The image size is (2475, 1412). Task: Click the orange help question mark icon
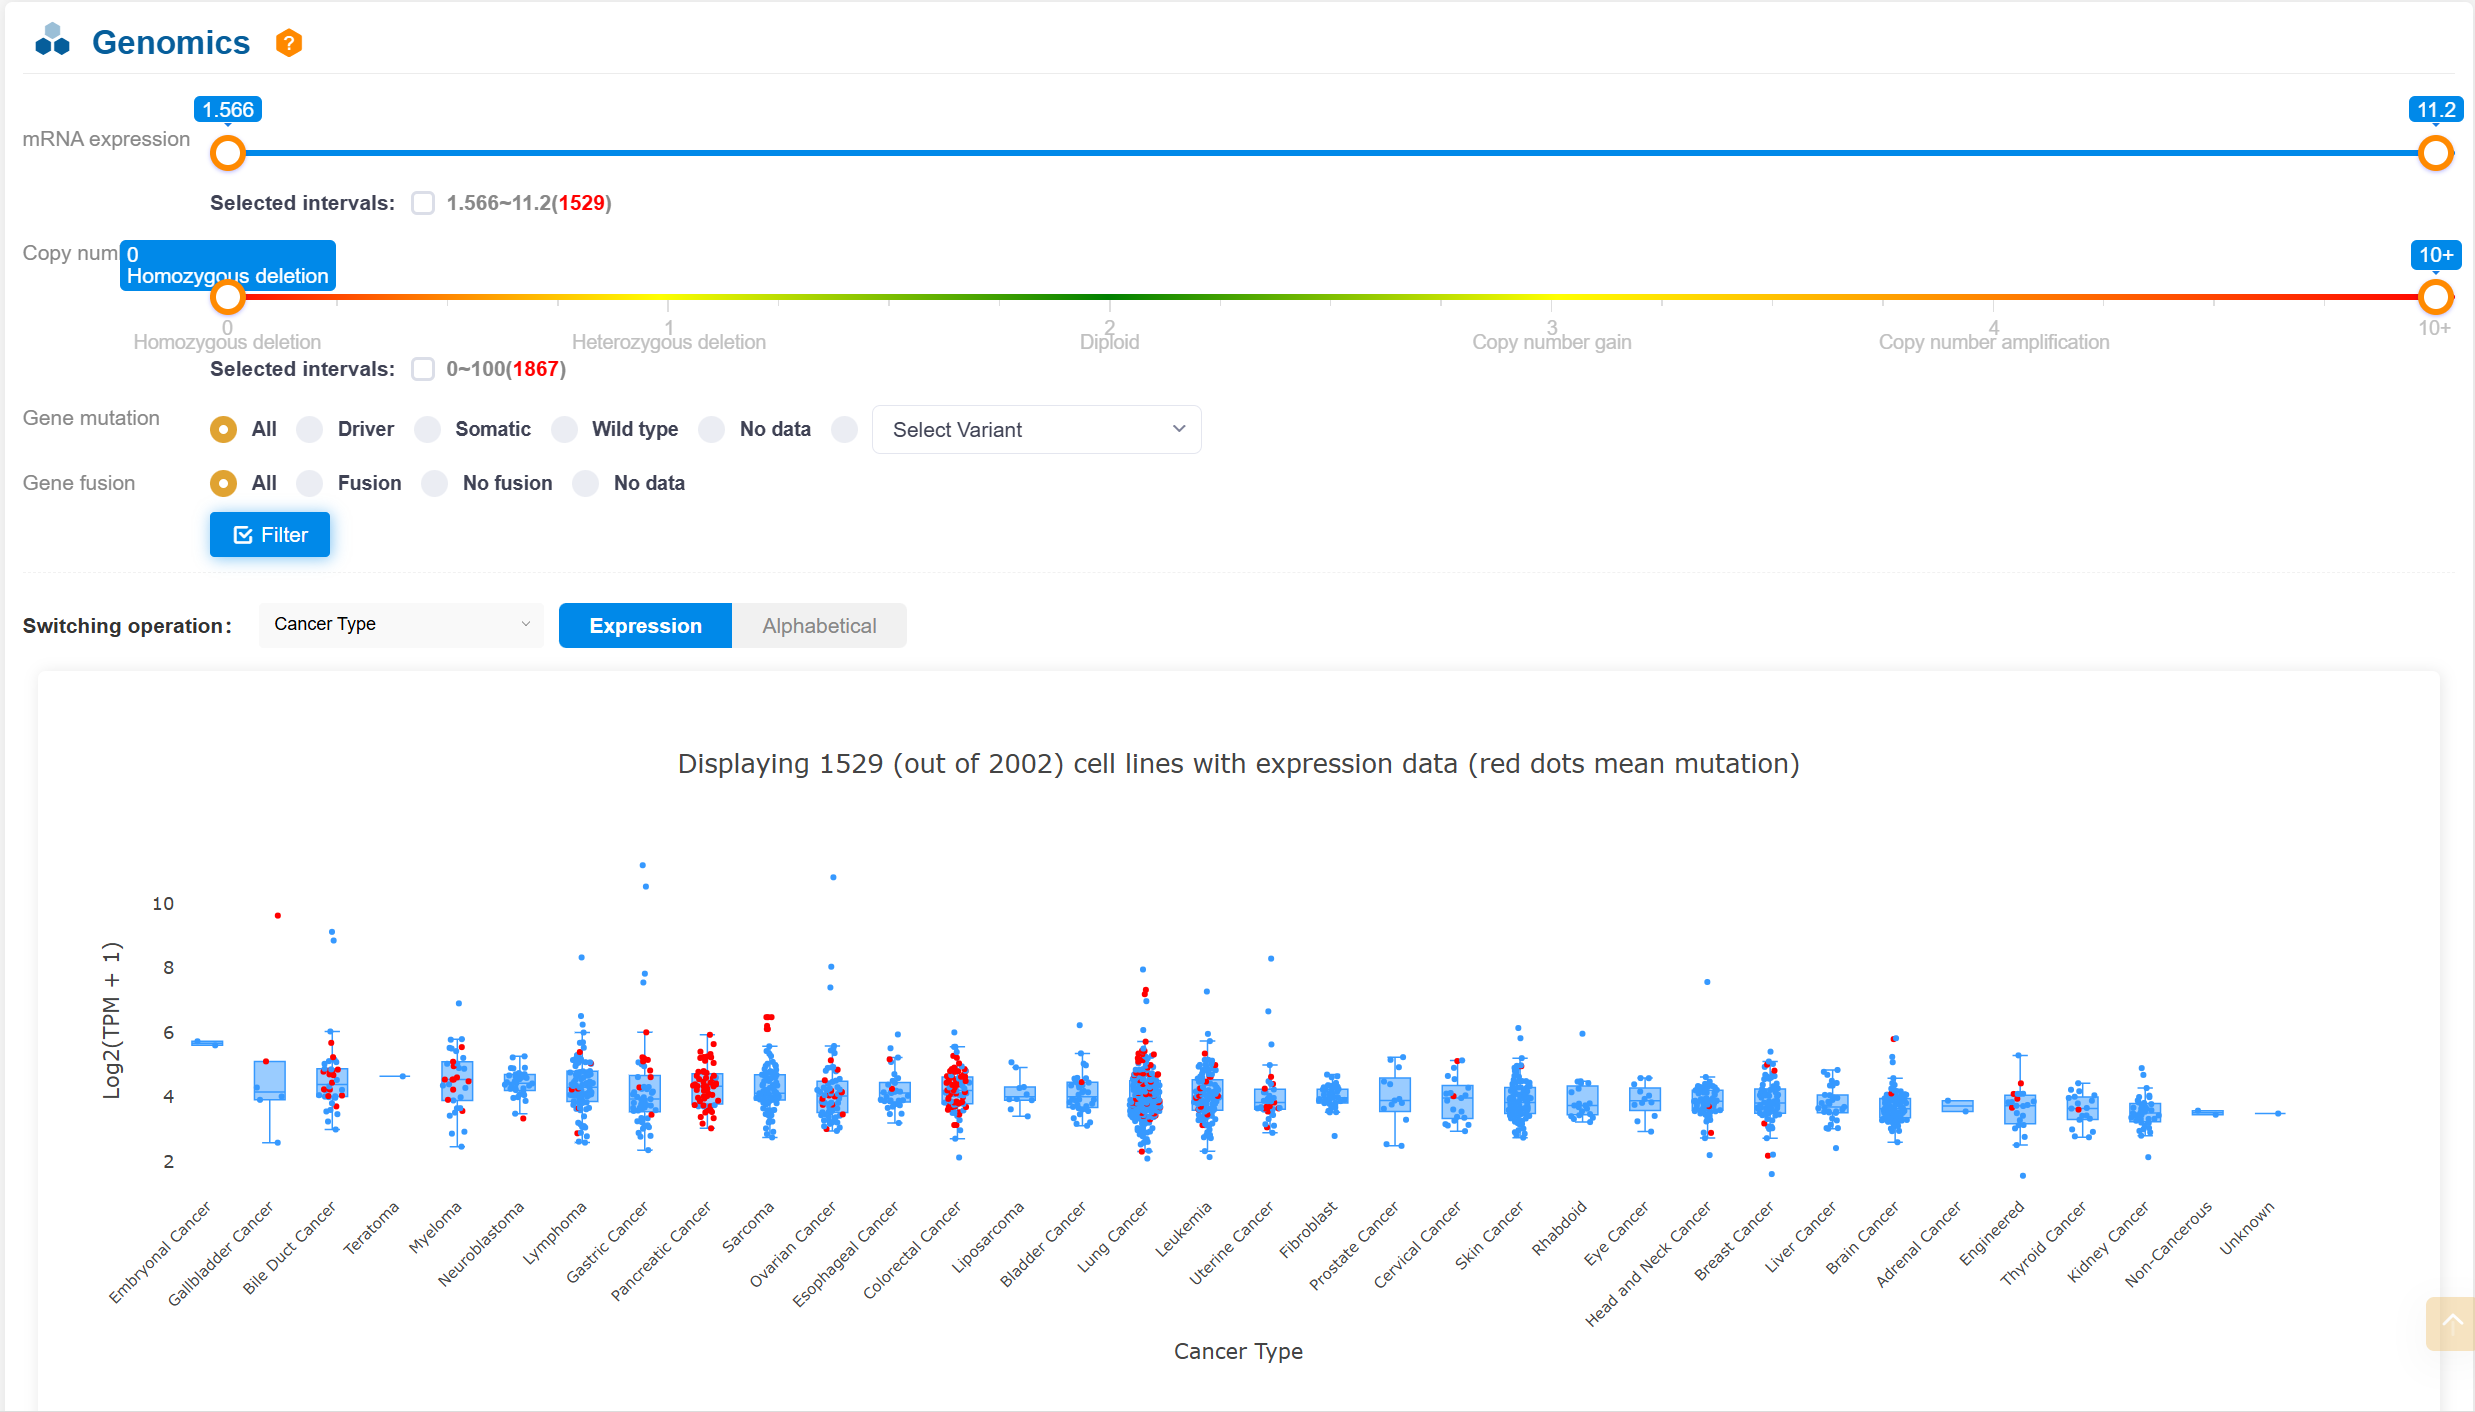click(288, 43)
